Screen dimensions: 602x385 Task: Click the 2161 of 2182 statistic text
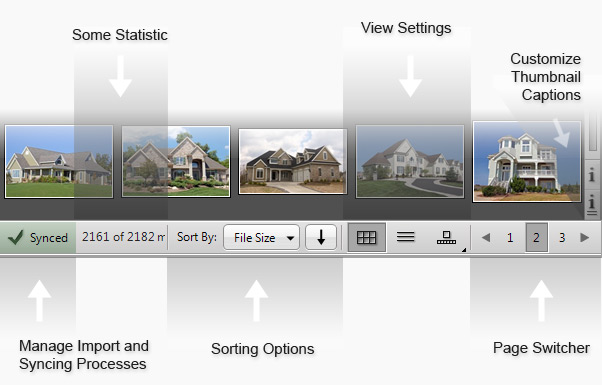pos(123,237)
